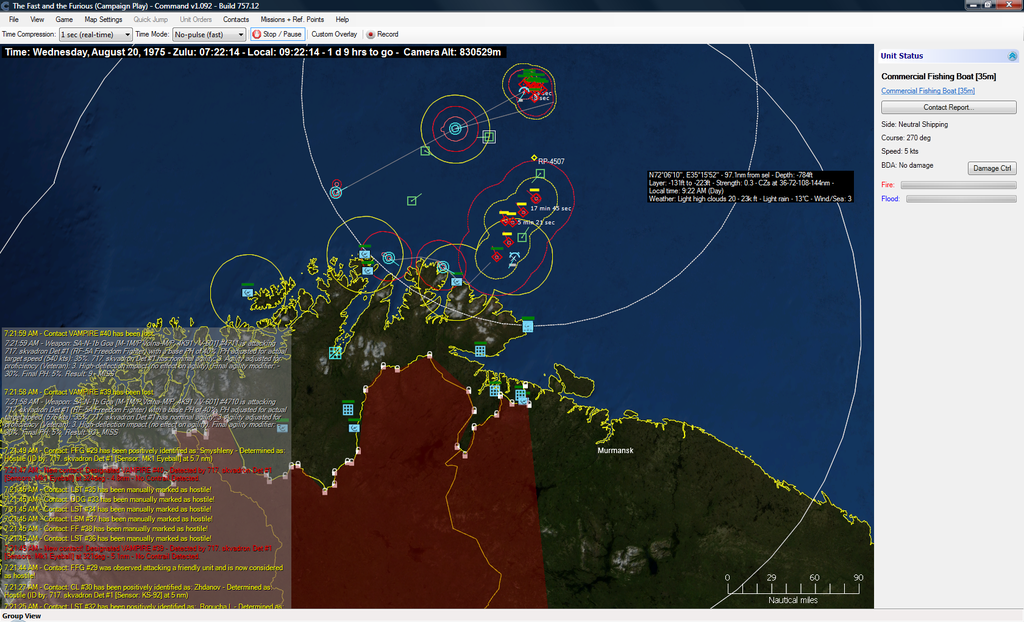The width and height of the screenshot is (1024, 622).
Task: Click the Fire damage progress bar
Action: 958,185
